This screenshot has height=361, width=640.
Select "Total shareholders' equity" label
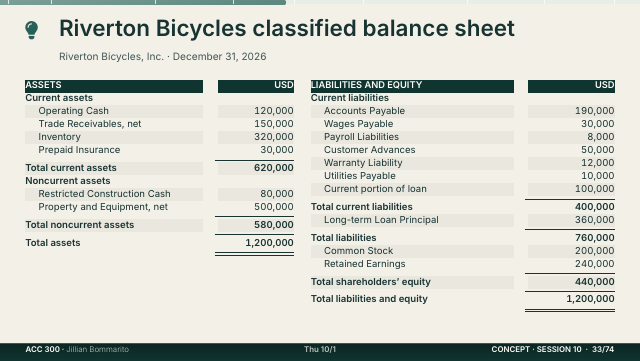click(x=371, y=283)
